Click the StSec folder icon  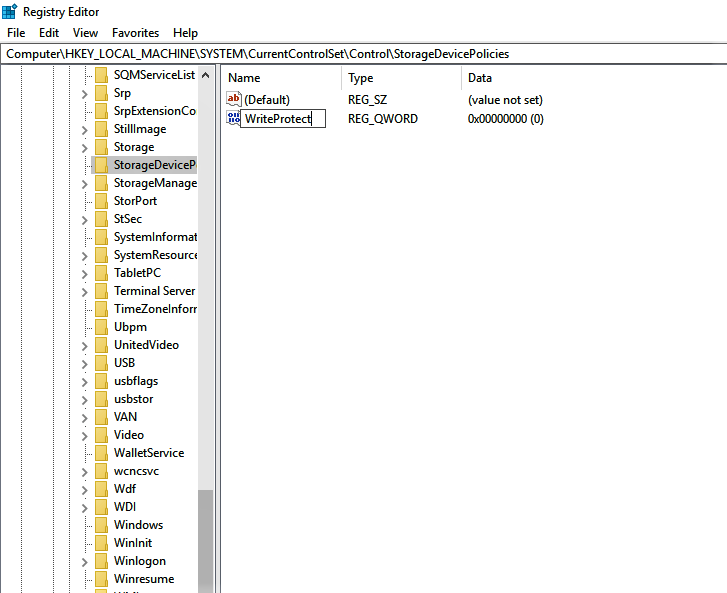[102, 219]
